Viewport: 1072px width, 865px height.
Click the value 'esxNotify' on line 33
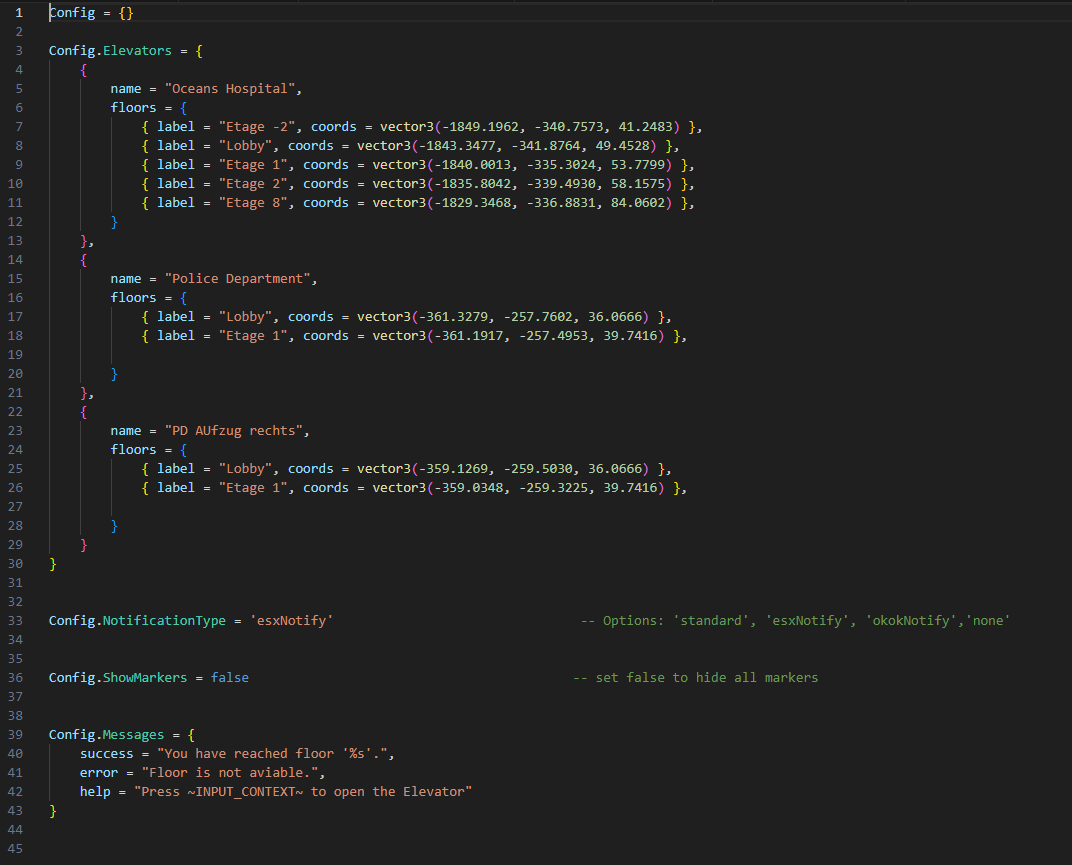[291, 621]
